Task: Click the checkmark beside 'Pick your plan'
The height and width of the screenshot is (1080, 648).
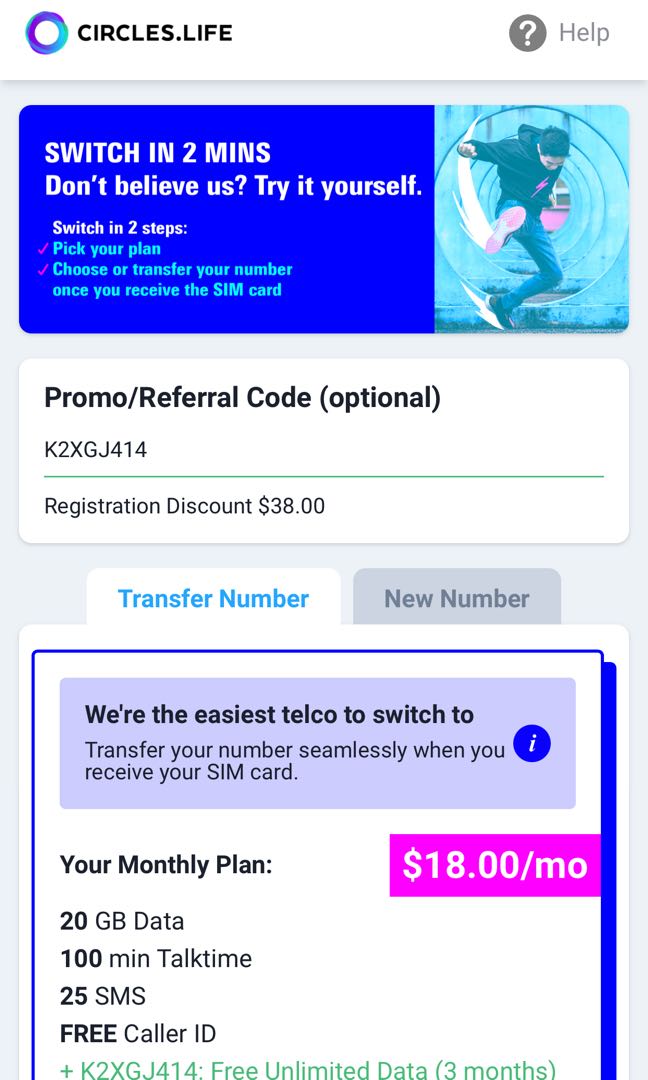Action: pos(42,248)
